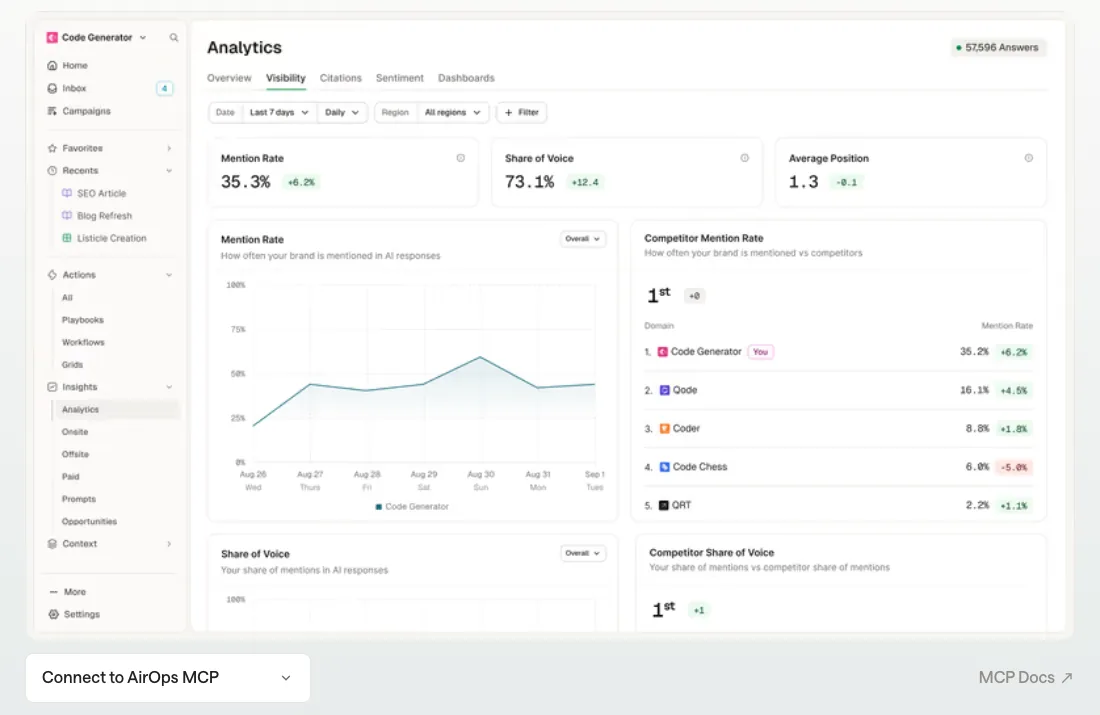Click the Blog Refresh book icon
1100x715 pixels.
[x=67, y=215]
